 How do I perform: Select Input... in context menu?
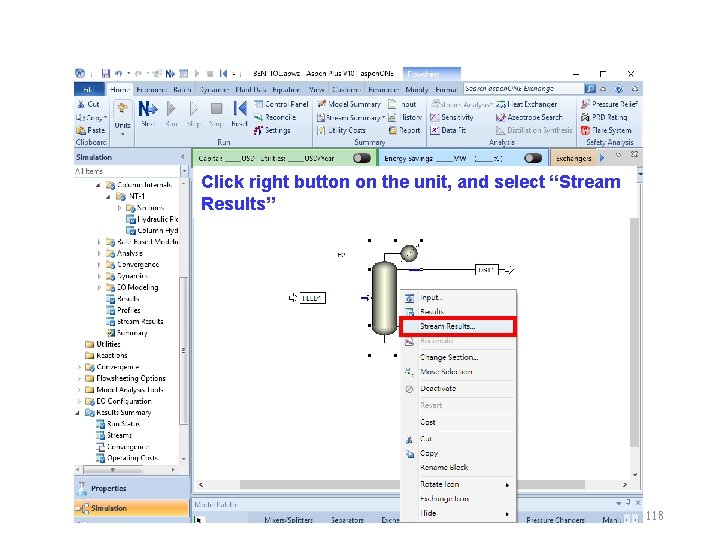pyautogui.click(x=458, y=298)
